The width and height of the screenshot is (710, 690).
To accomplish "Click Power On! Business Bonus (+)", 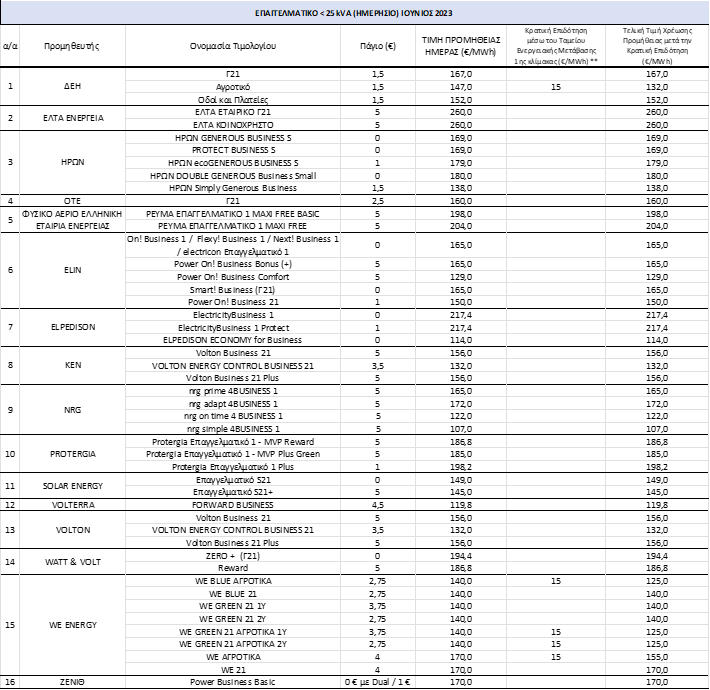I will tap(233, 264).
